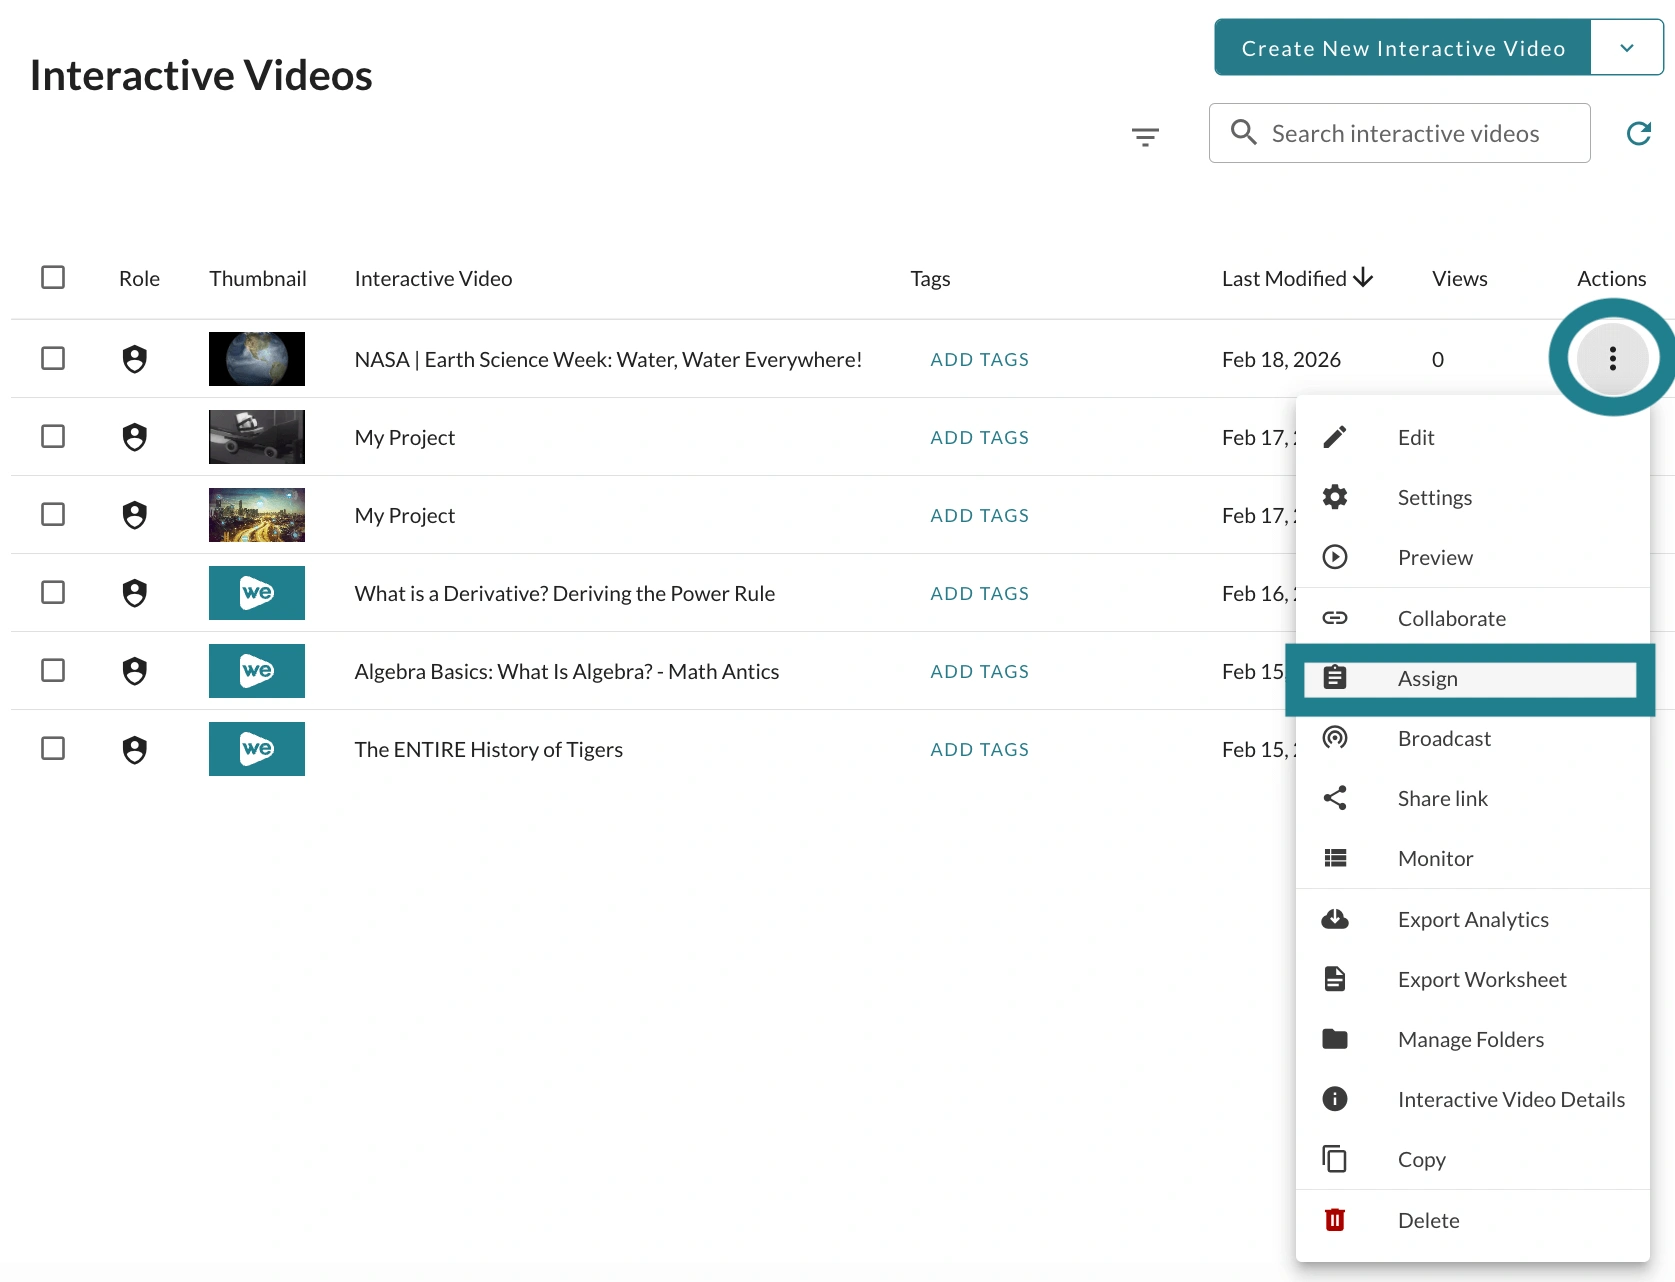Click the play-circle Preview icon

pyautogui.click(x=1335, y=557)
